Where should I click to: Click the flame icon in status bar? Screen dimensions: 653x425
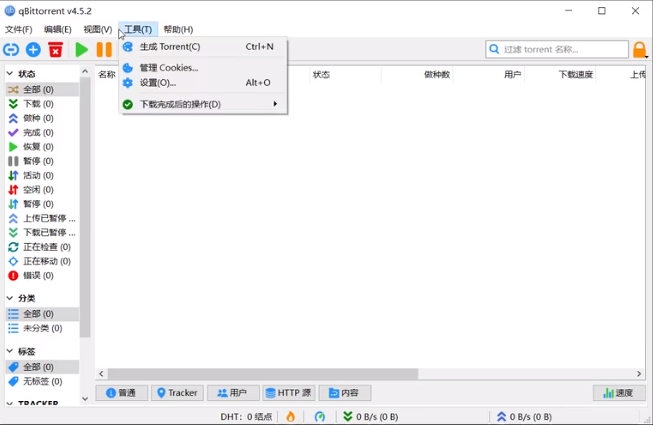[290, 416]
